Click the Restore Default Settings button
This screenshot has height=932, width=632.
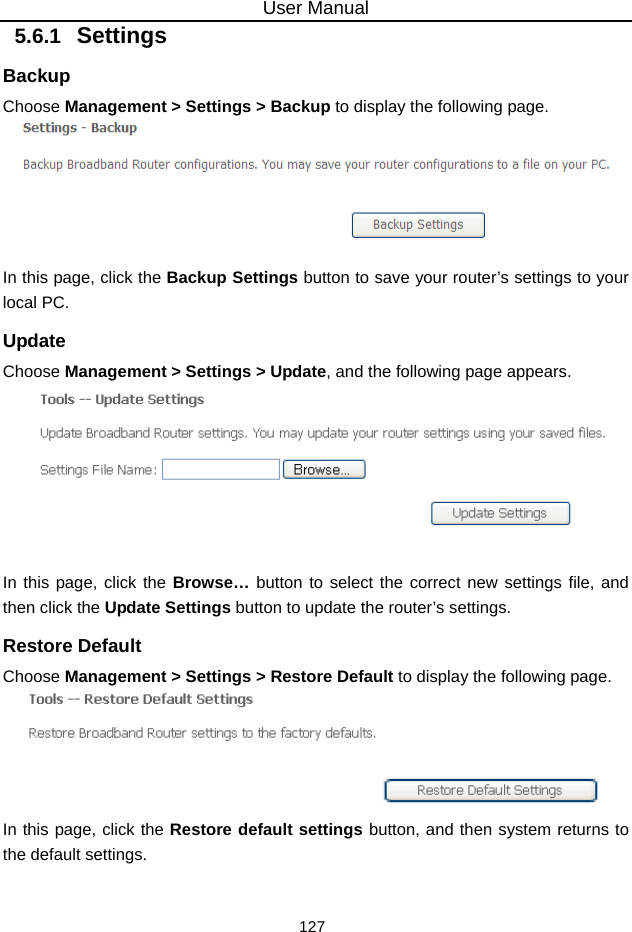(x=490, y=791)
